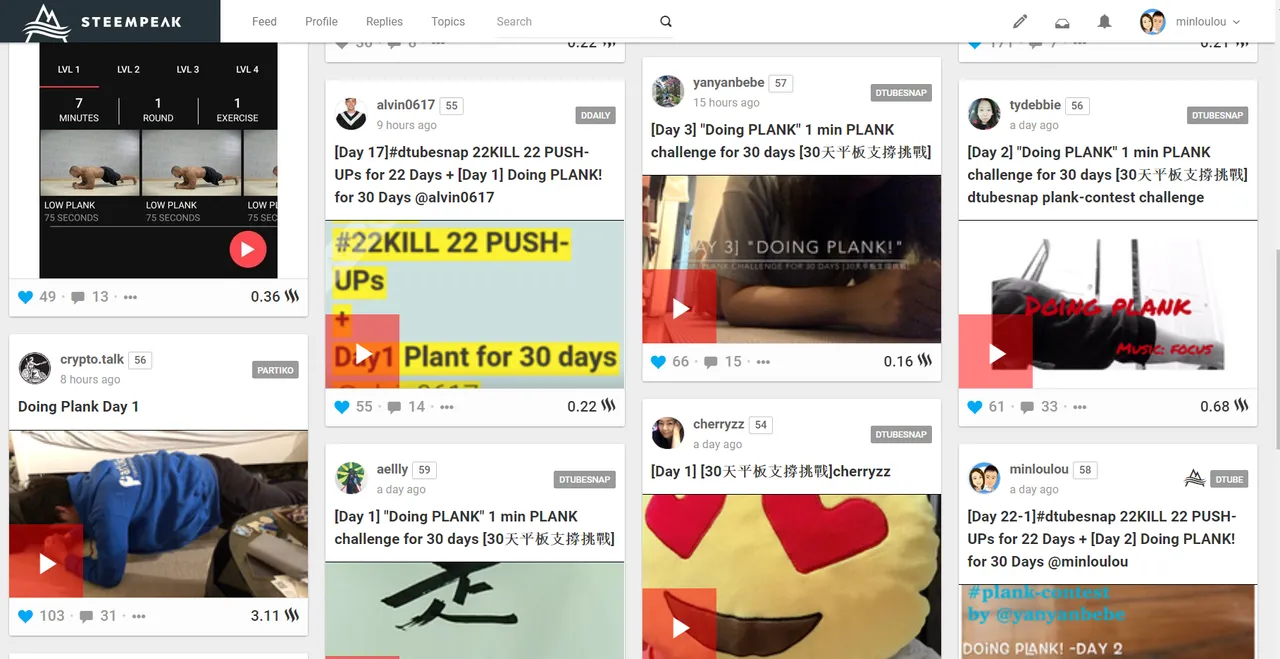1280x659 pixels.
Task: Open comments on the crypto.talk post
Action: [87, 616]
